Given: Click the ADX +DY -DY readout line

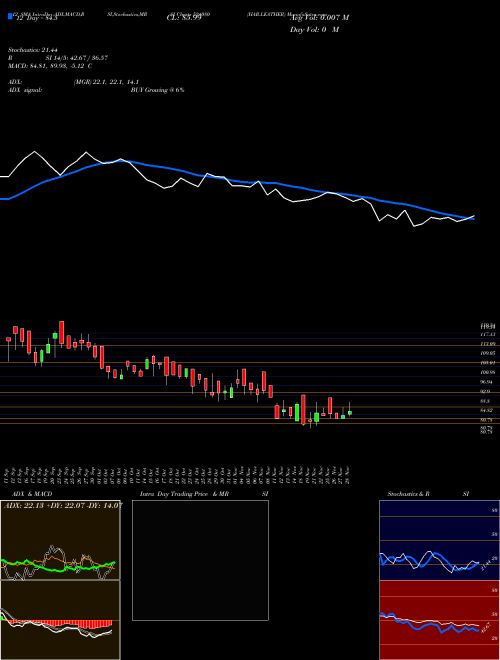Looking at the screenshot, I should tap(63, 505).
